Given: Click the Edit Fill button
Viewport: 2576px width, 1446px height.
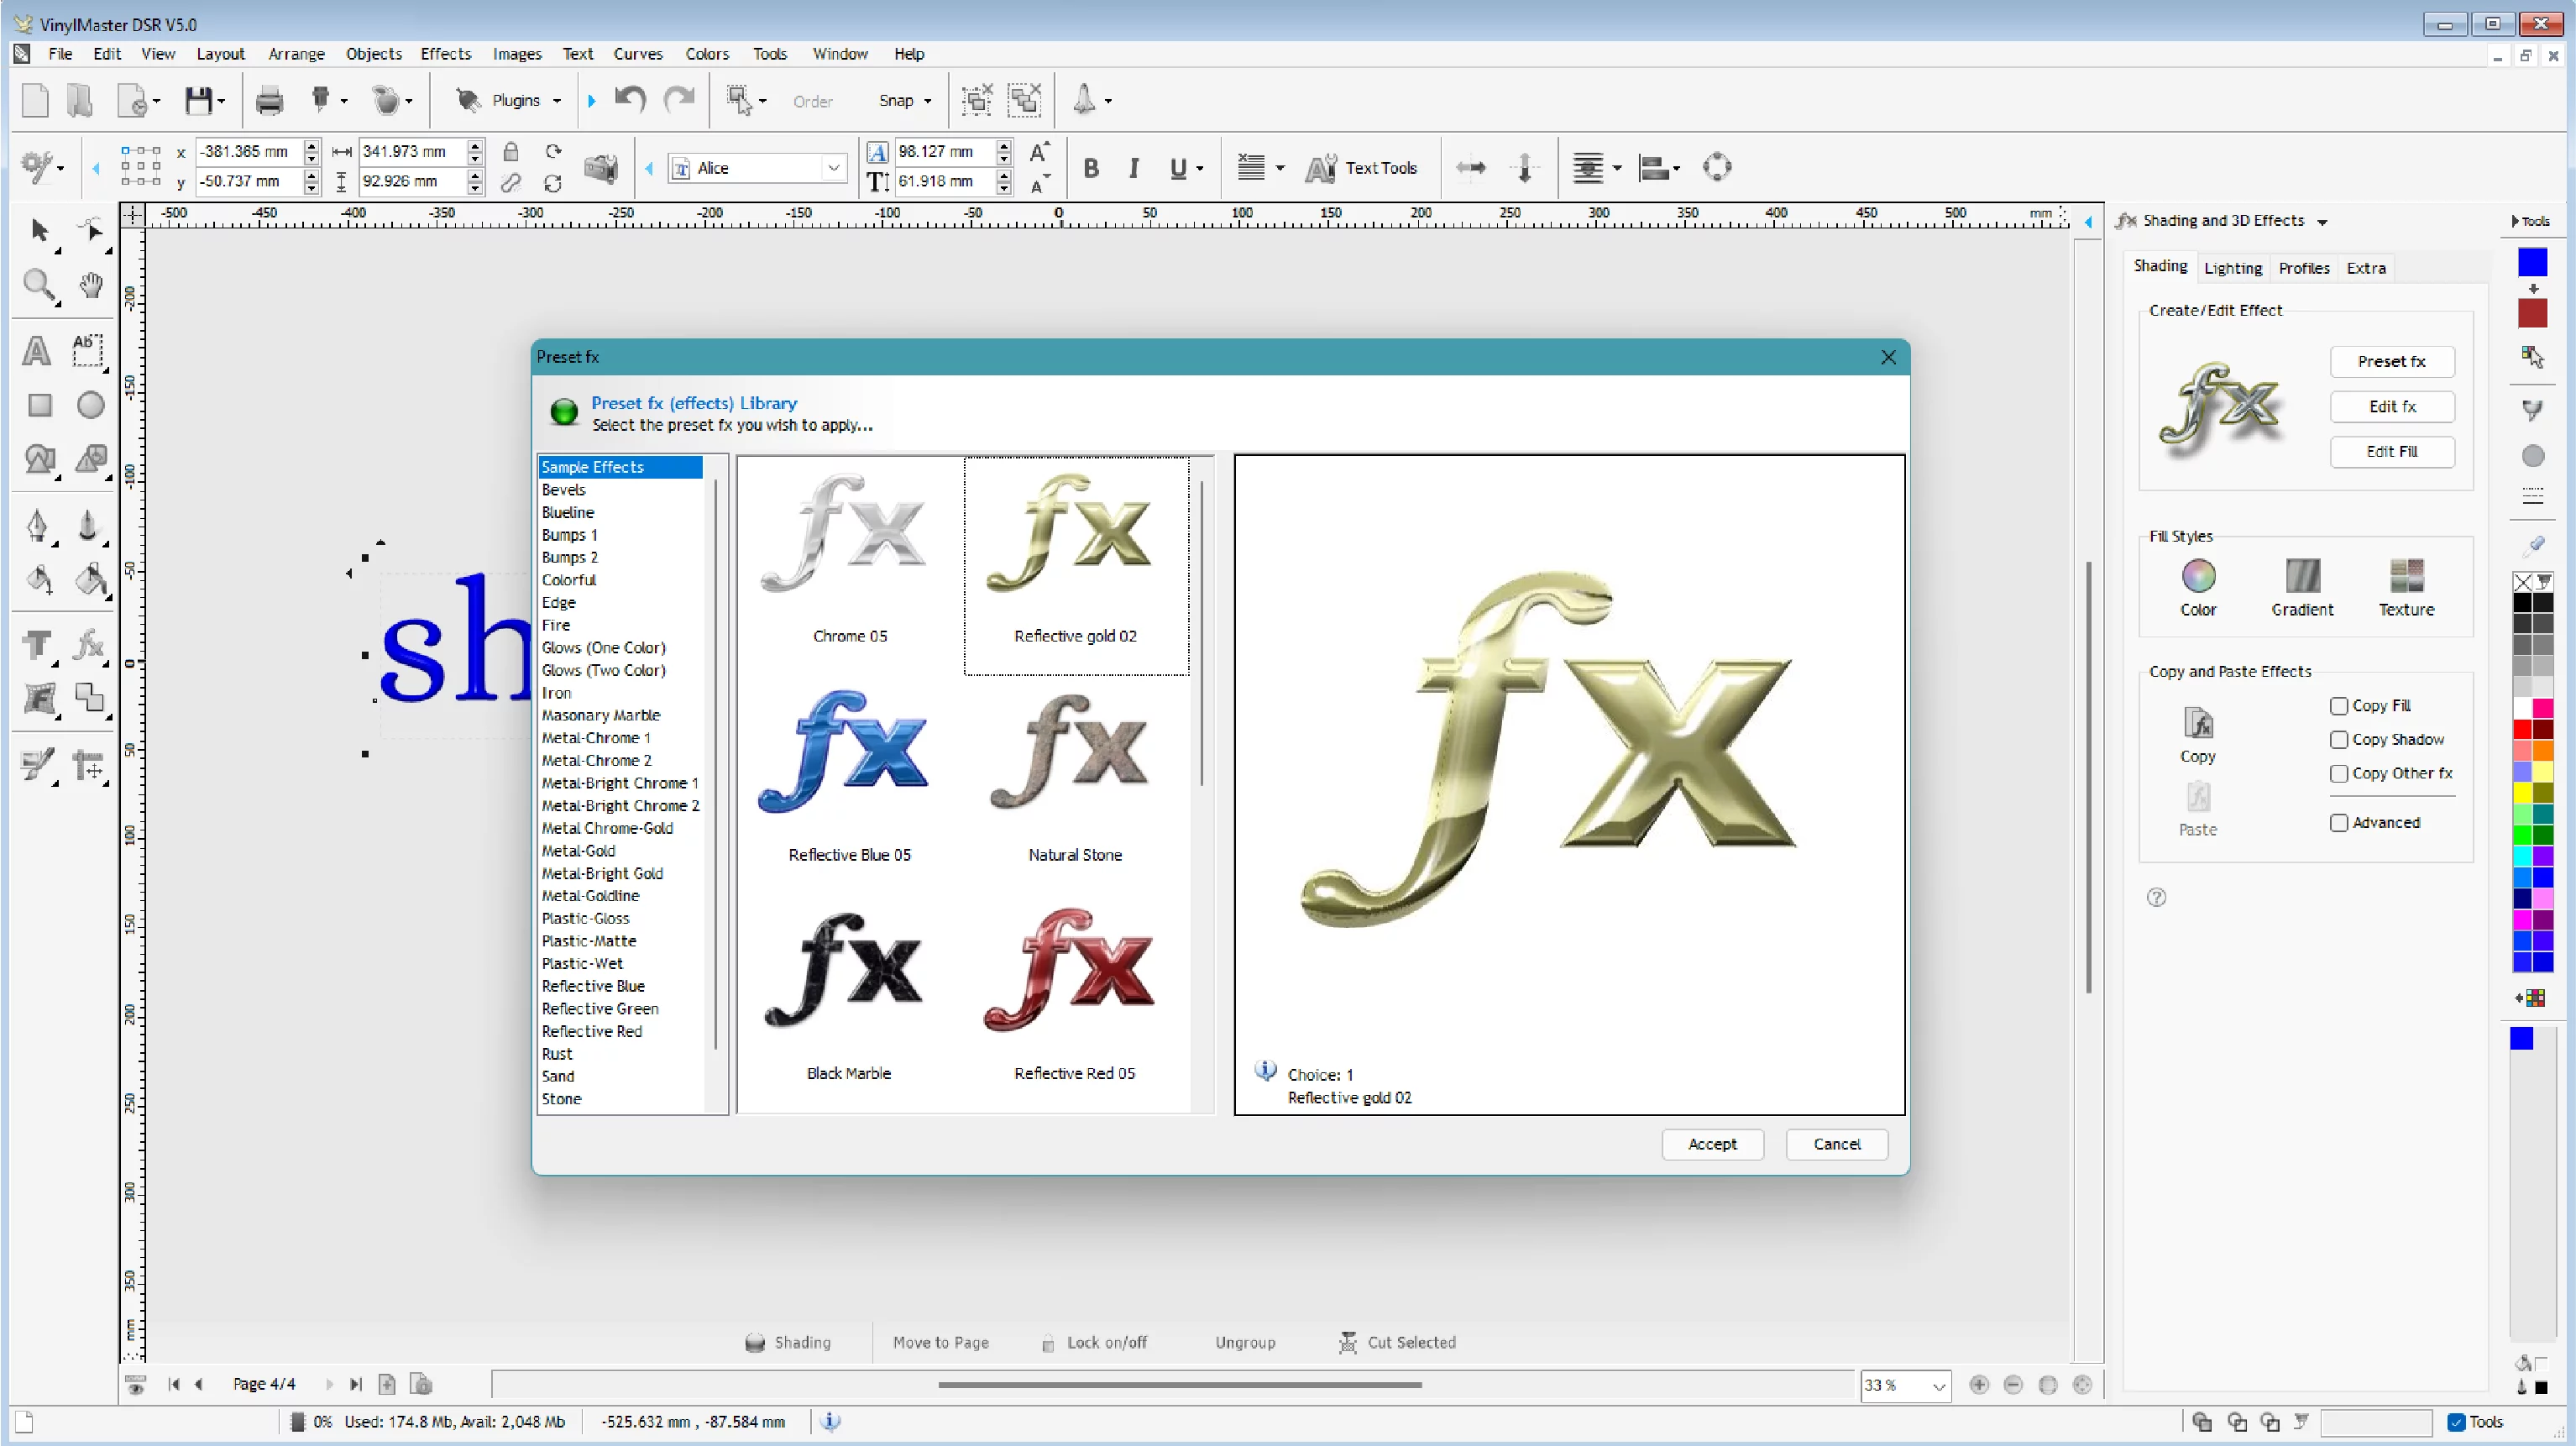Looking at the screenshot, I should pos(2392,452).
